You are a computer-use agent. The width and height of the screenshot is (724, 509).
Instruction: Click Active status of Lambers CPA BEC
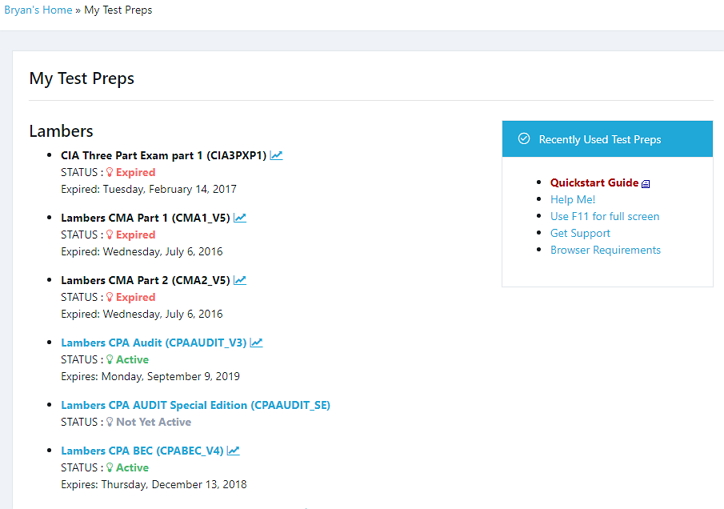[132, 467]
